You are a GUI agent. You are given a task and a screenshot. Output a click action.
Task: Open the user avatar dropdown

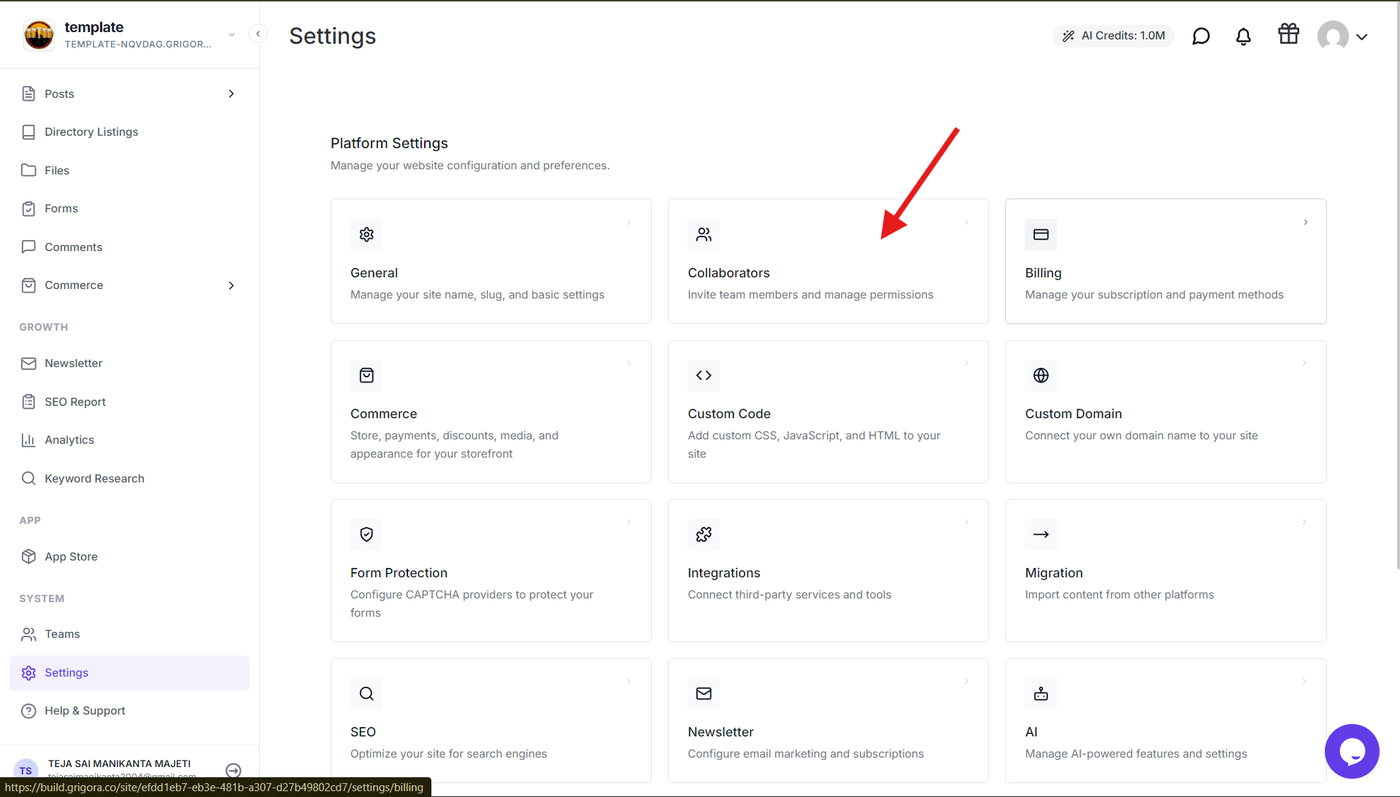point(1342,36)
